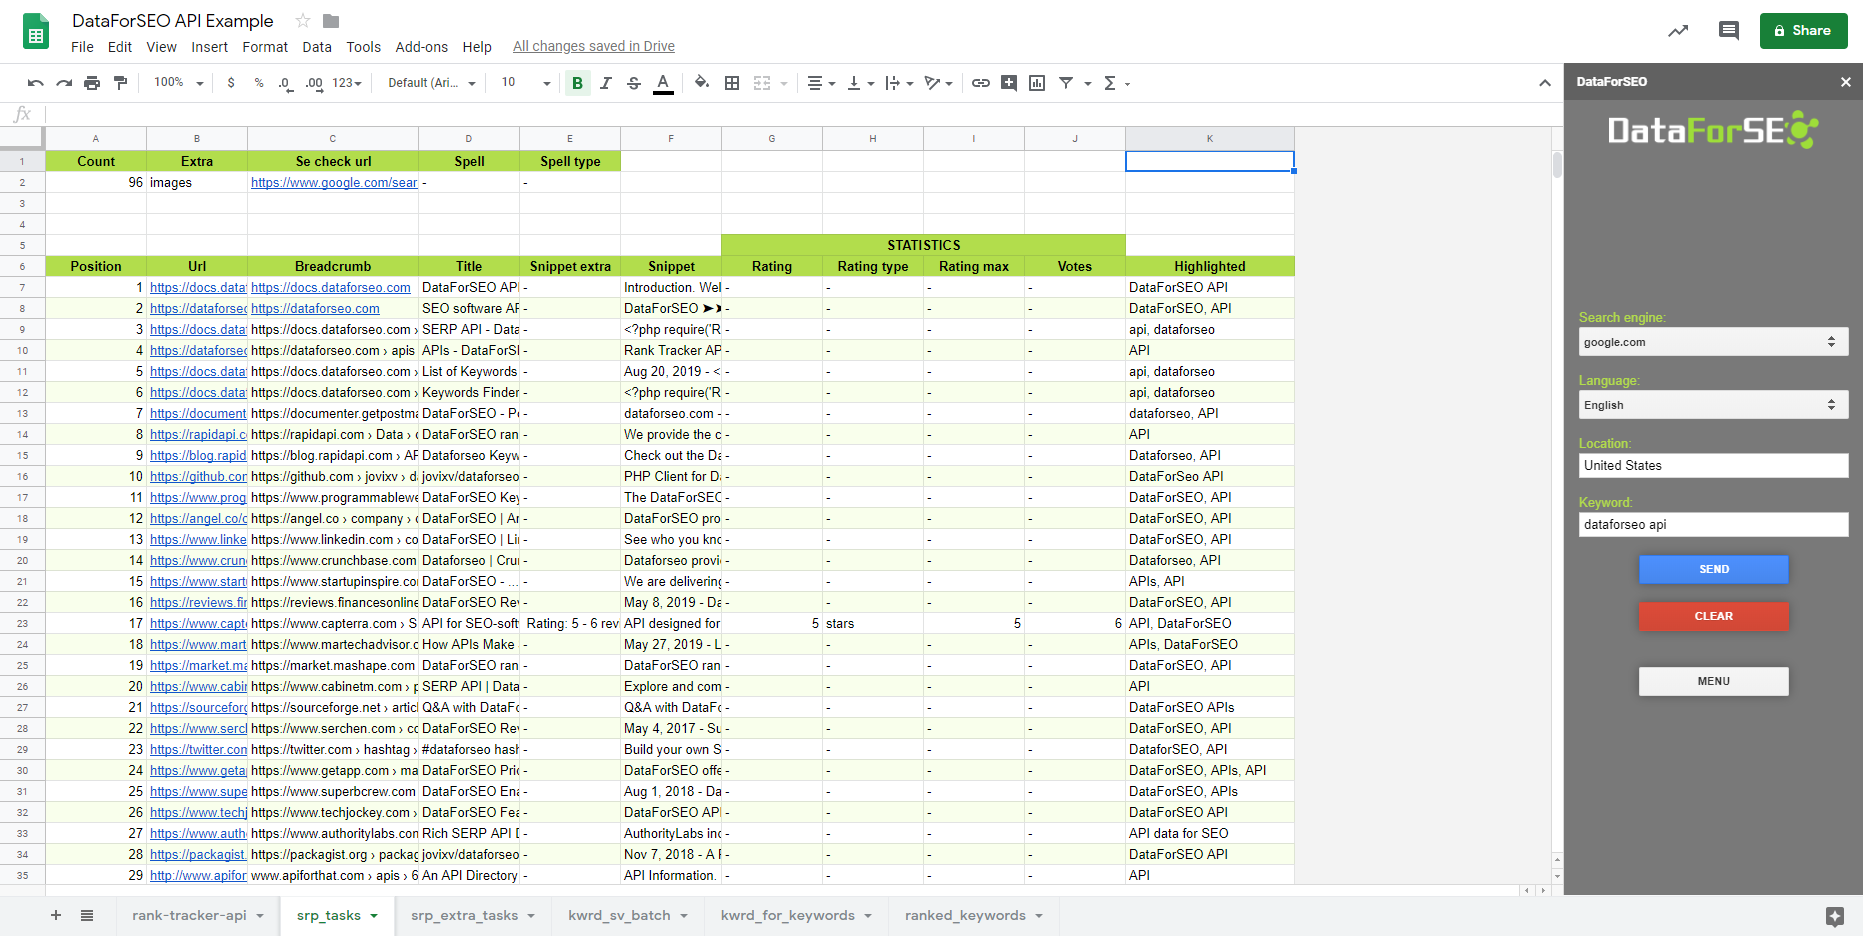
Task: Open the Google Sheets home icon
Action: pyautogui.click(x=36, y=32)
